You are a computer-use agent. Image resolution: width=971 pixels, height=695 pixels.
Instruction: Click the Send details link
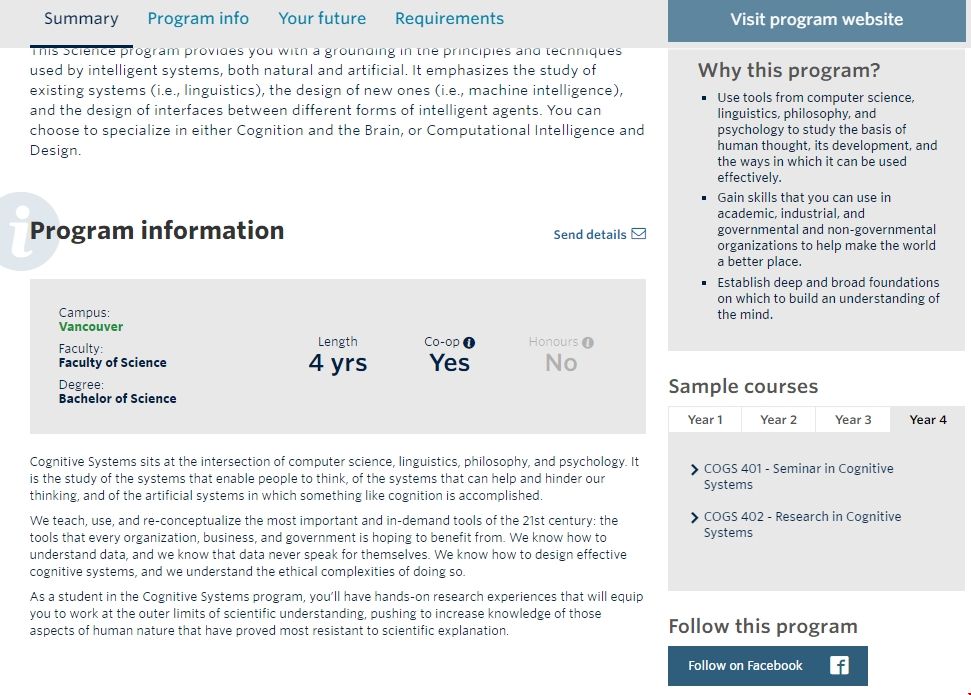point(590,235)
